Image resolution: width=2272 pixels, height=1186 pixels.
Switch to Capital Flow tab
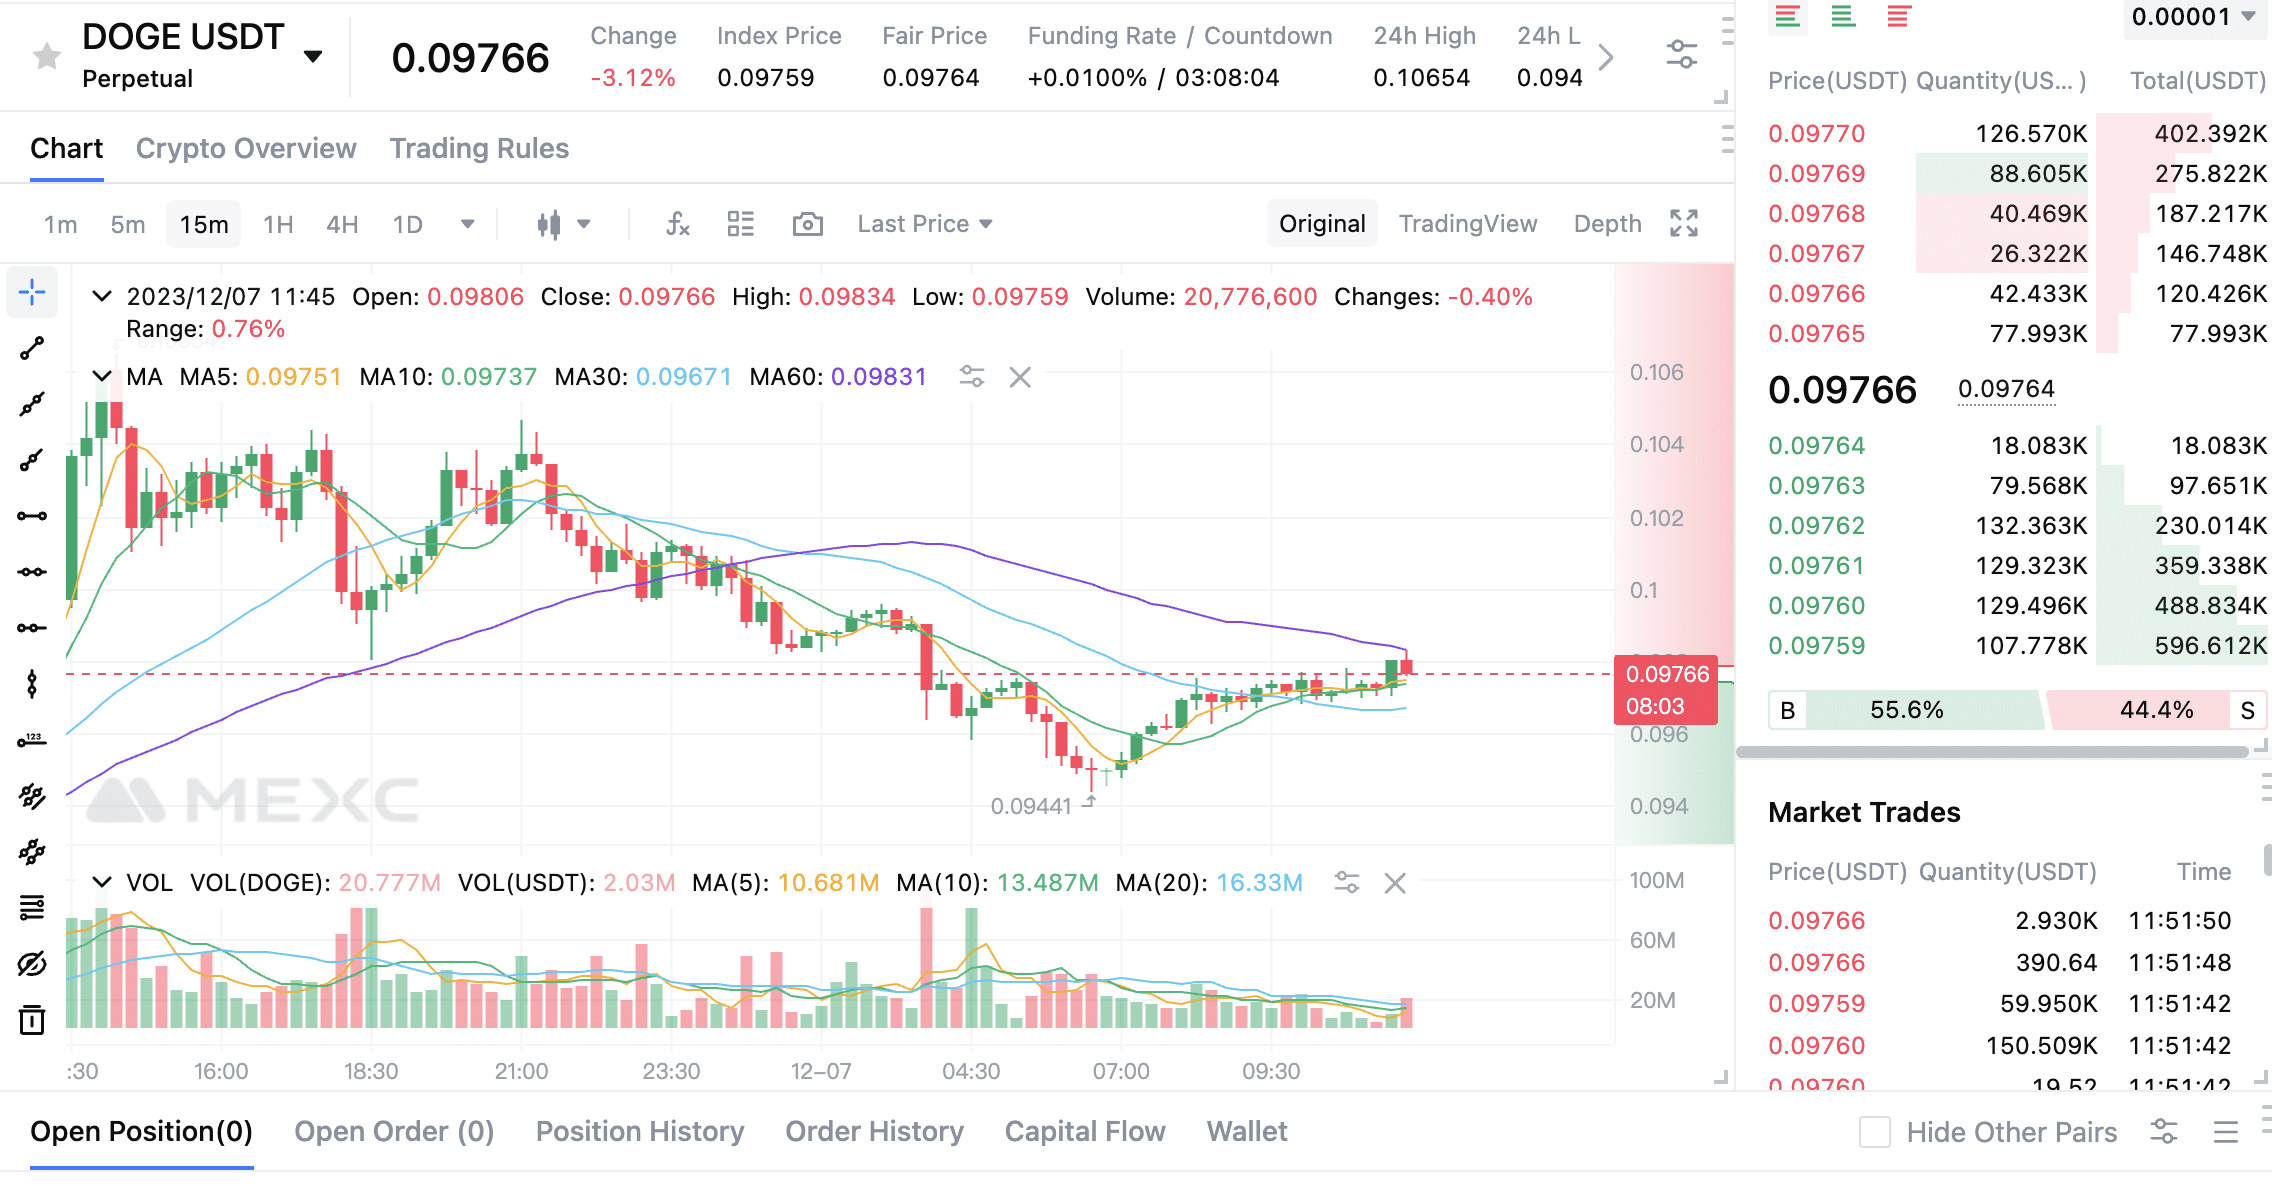1085,1131
